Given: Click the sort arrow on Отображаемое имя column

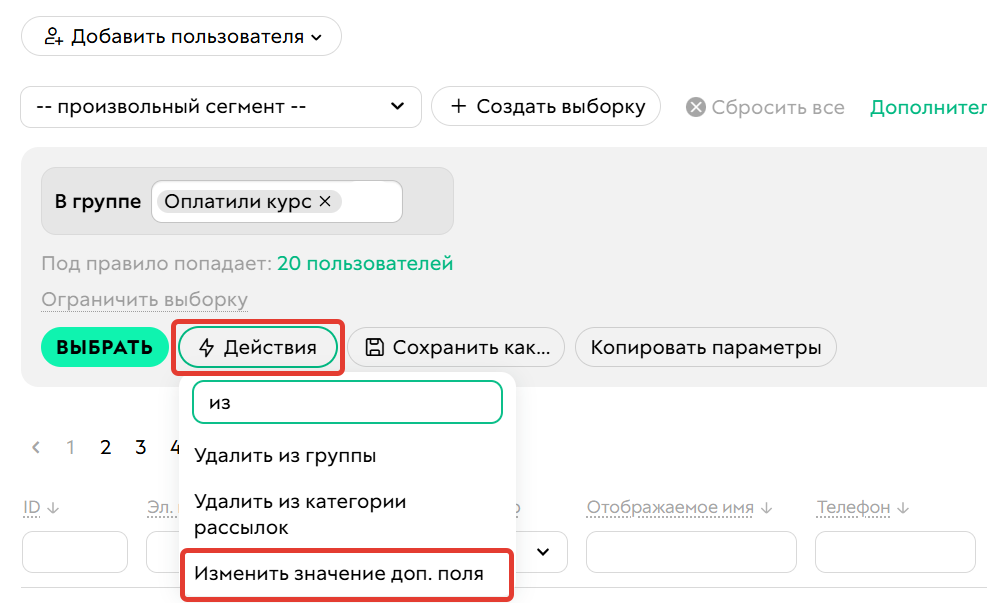Looking at the screenshot, I should point(765,507).
